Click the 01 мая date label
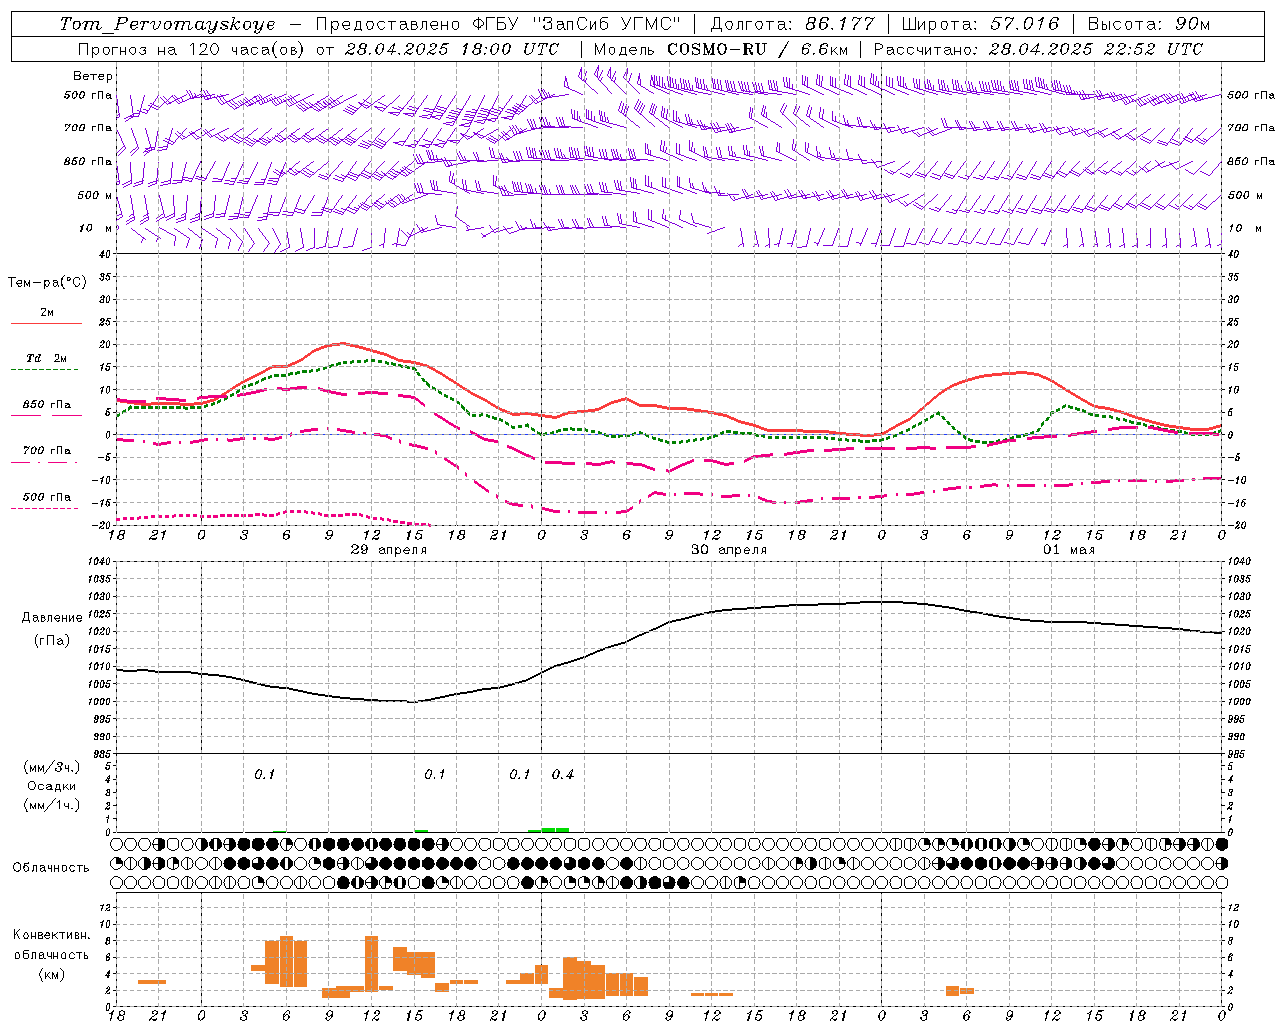Screen dimensions: 1280x1024 click(x=1069, y=550)
